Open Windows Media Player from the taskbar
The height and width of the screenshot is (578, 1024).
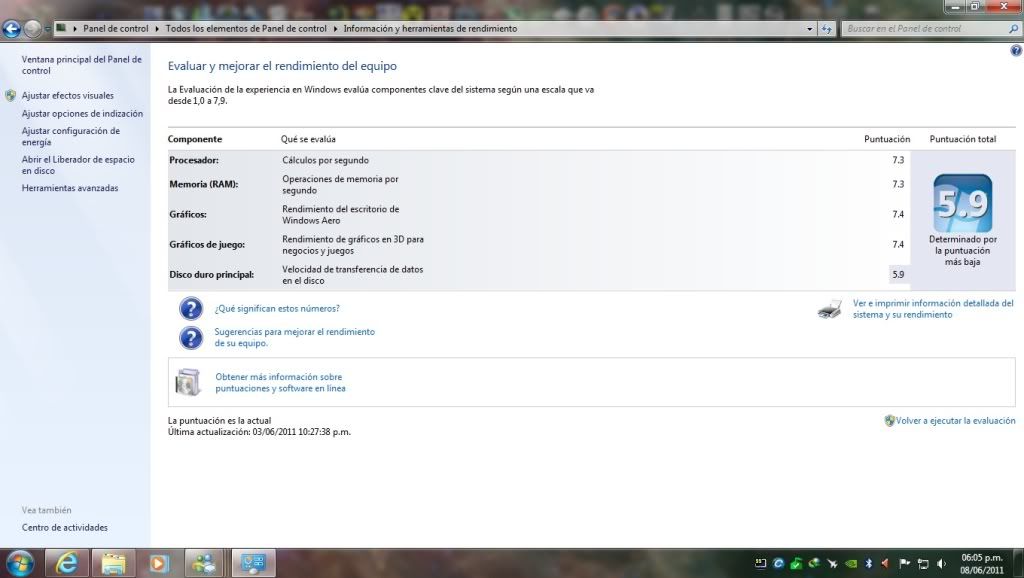[159, 563]
